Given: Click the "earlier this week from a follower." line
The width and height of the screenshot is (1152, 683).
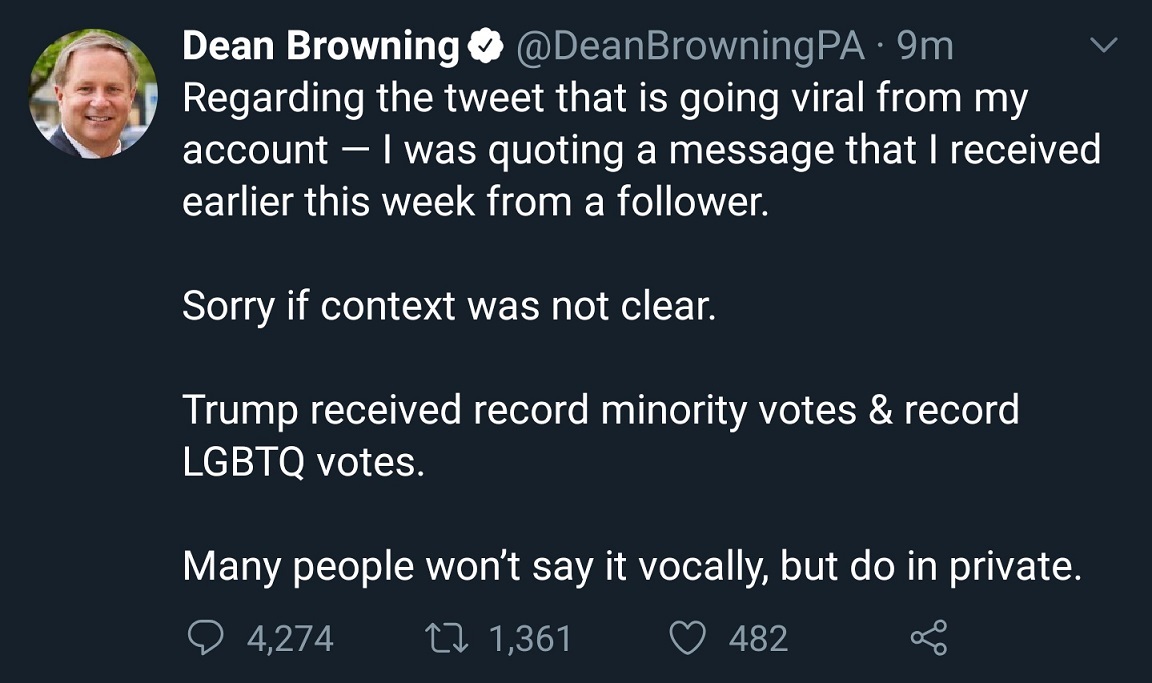Looking at the screenshot, I should coord(475,201).
